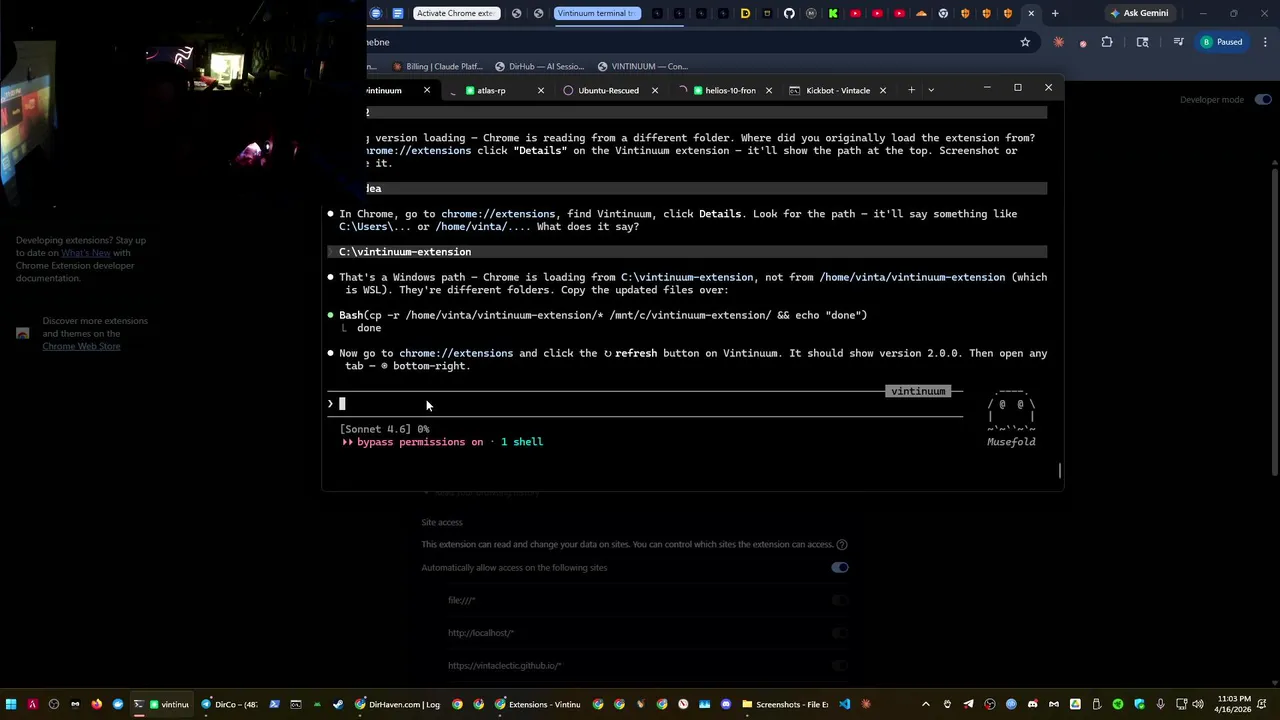Open Visual Studio Code from taskbar

pyautogui.click(x=844, y=704)
